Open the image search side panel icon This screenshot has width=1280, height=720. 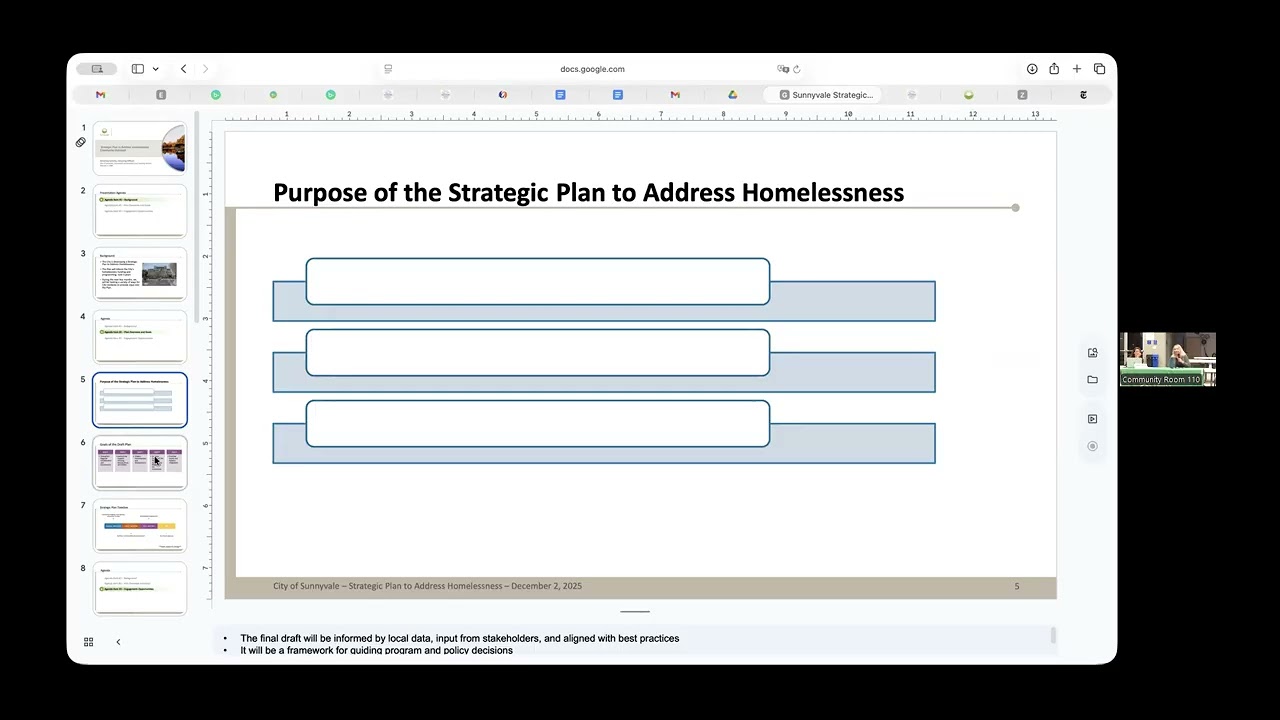pos(1092,352)
